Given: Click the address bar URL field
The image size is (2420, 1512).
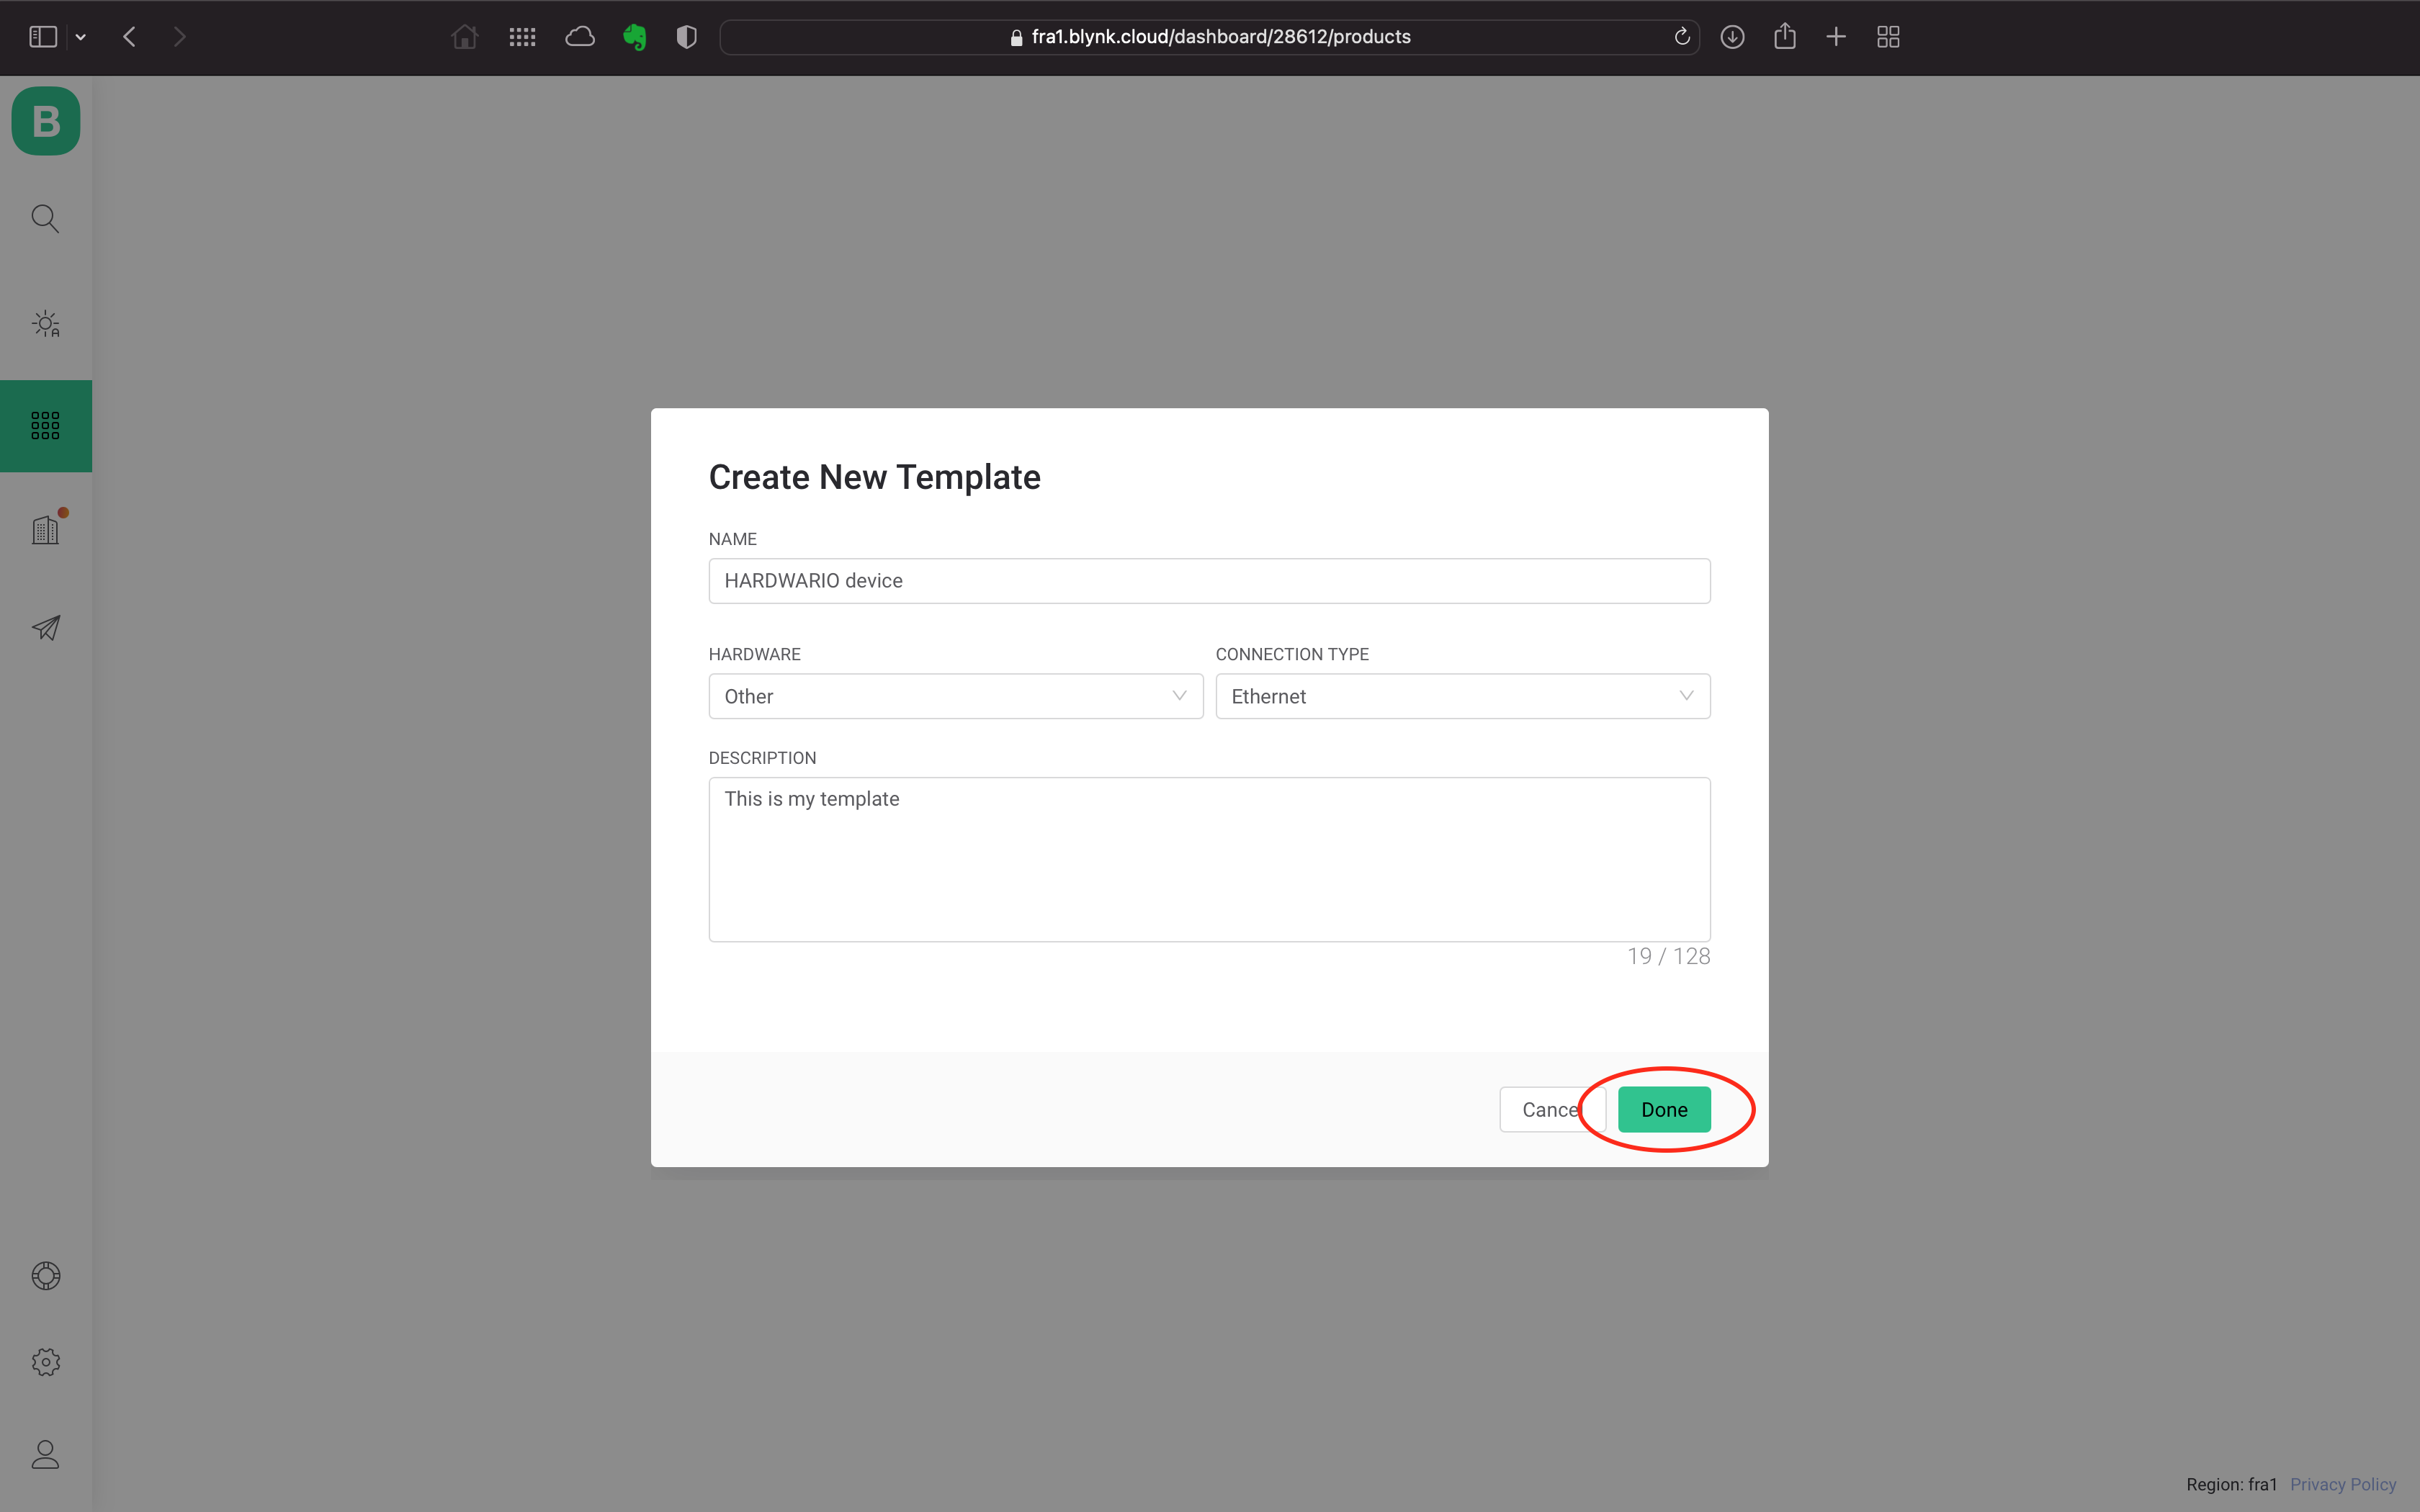Looking at the screenshot, I should point(1210,37).
